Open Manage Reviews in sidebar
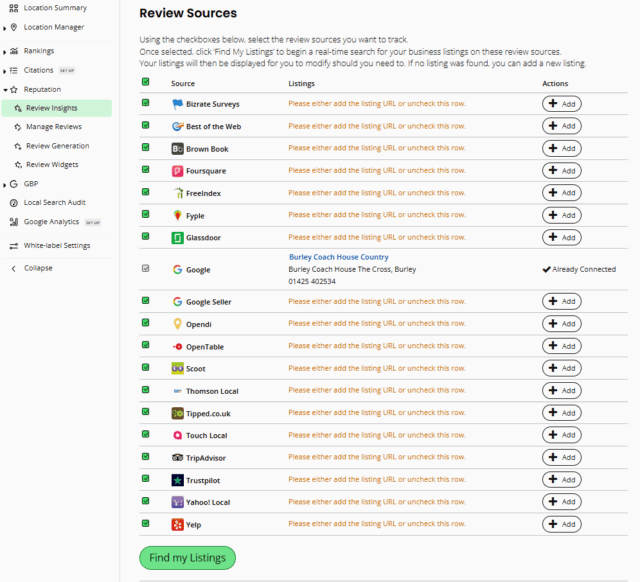The width and height of the screenshot is (640, 582). click(x=53, y=127)
